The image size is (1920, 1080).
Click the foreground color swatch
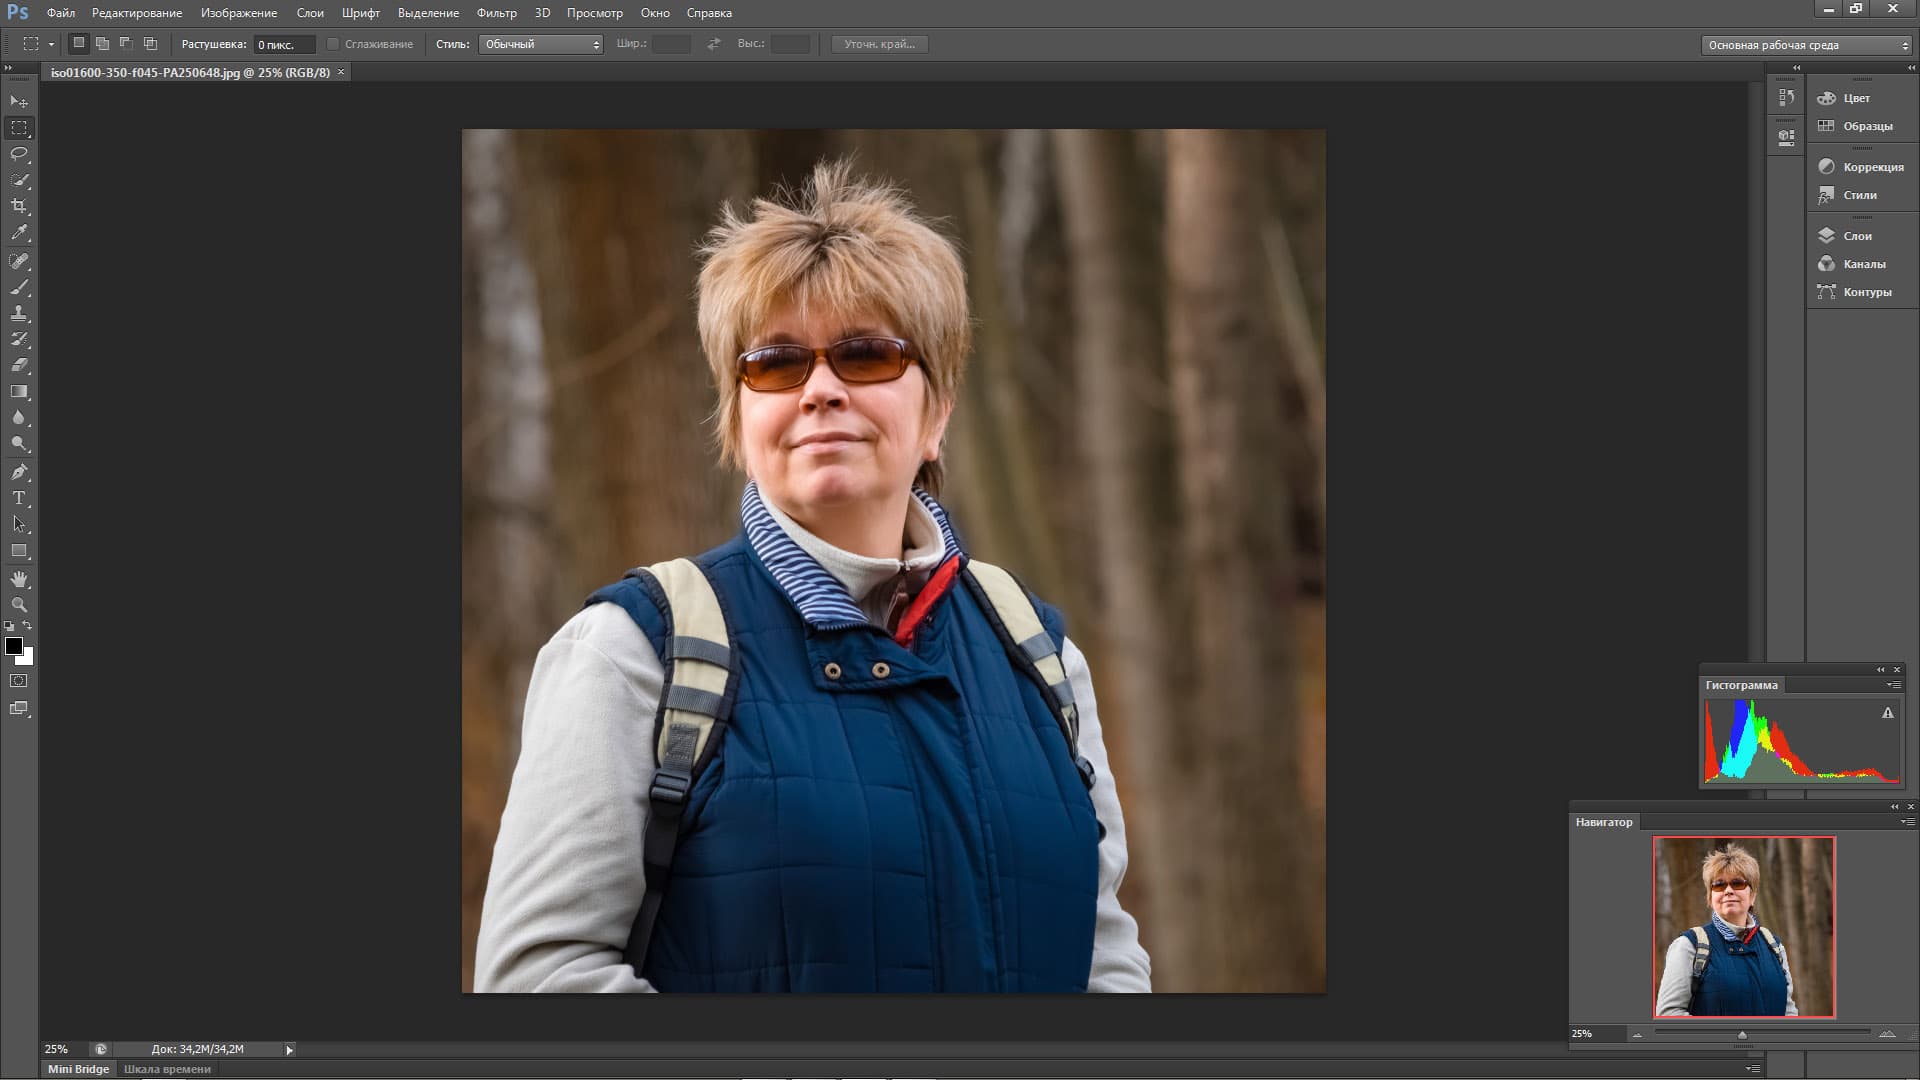click(13, 646)
